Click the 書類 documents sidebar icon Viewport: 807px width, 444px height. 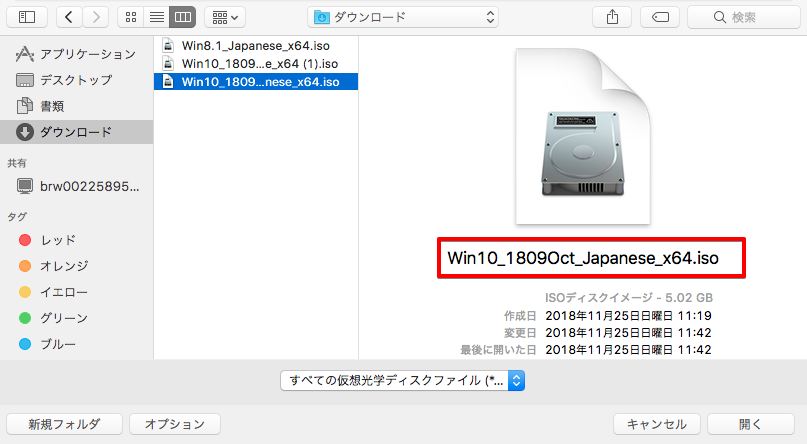(x=25, y=106)
